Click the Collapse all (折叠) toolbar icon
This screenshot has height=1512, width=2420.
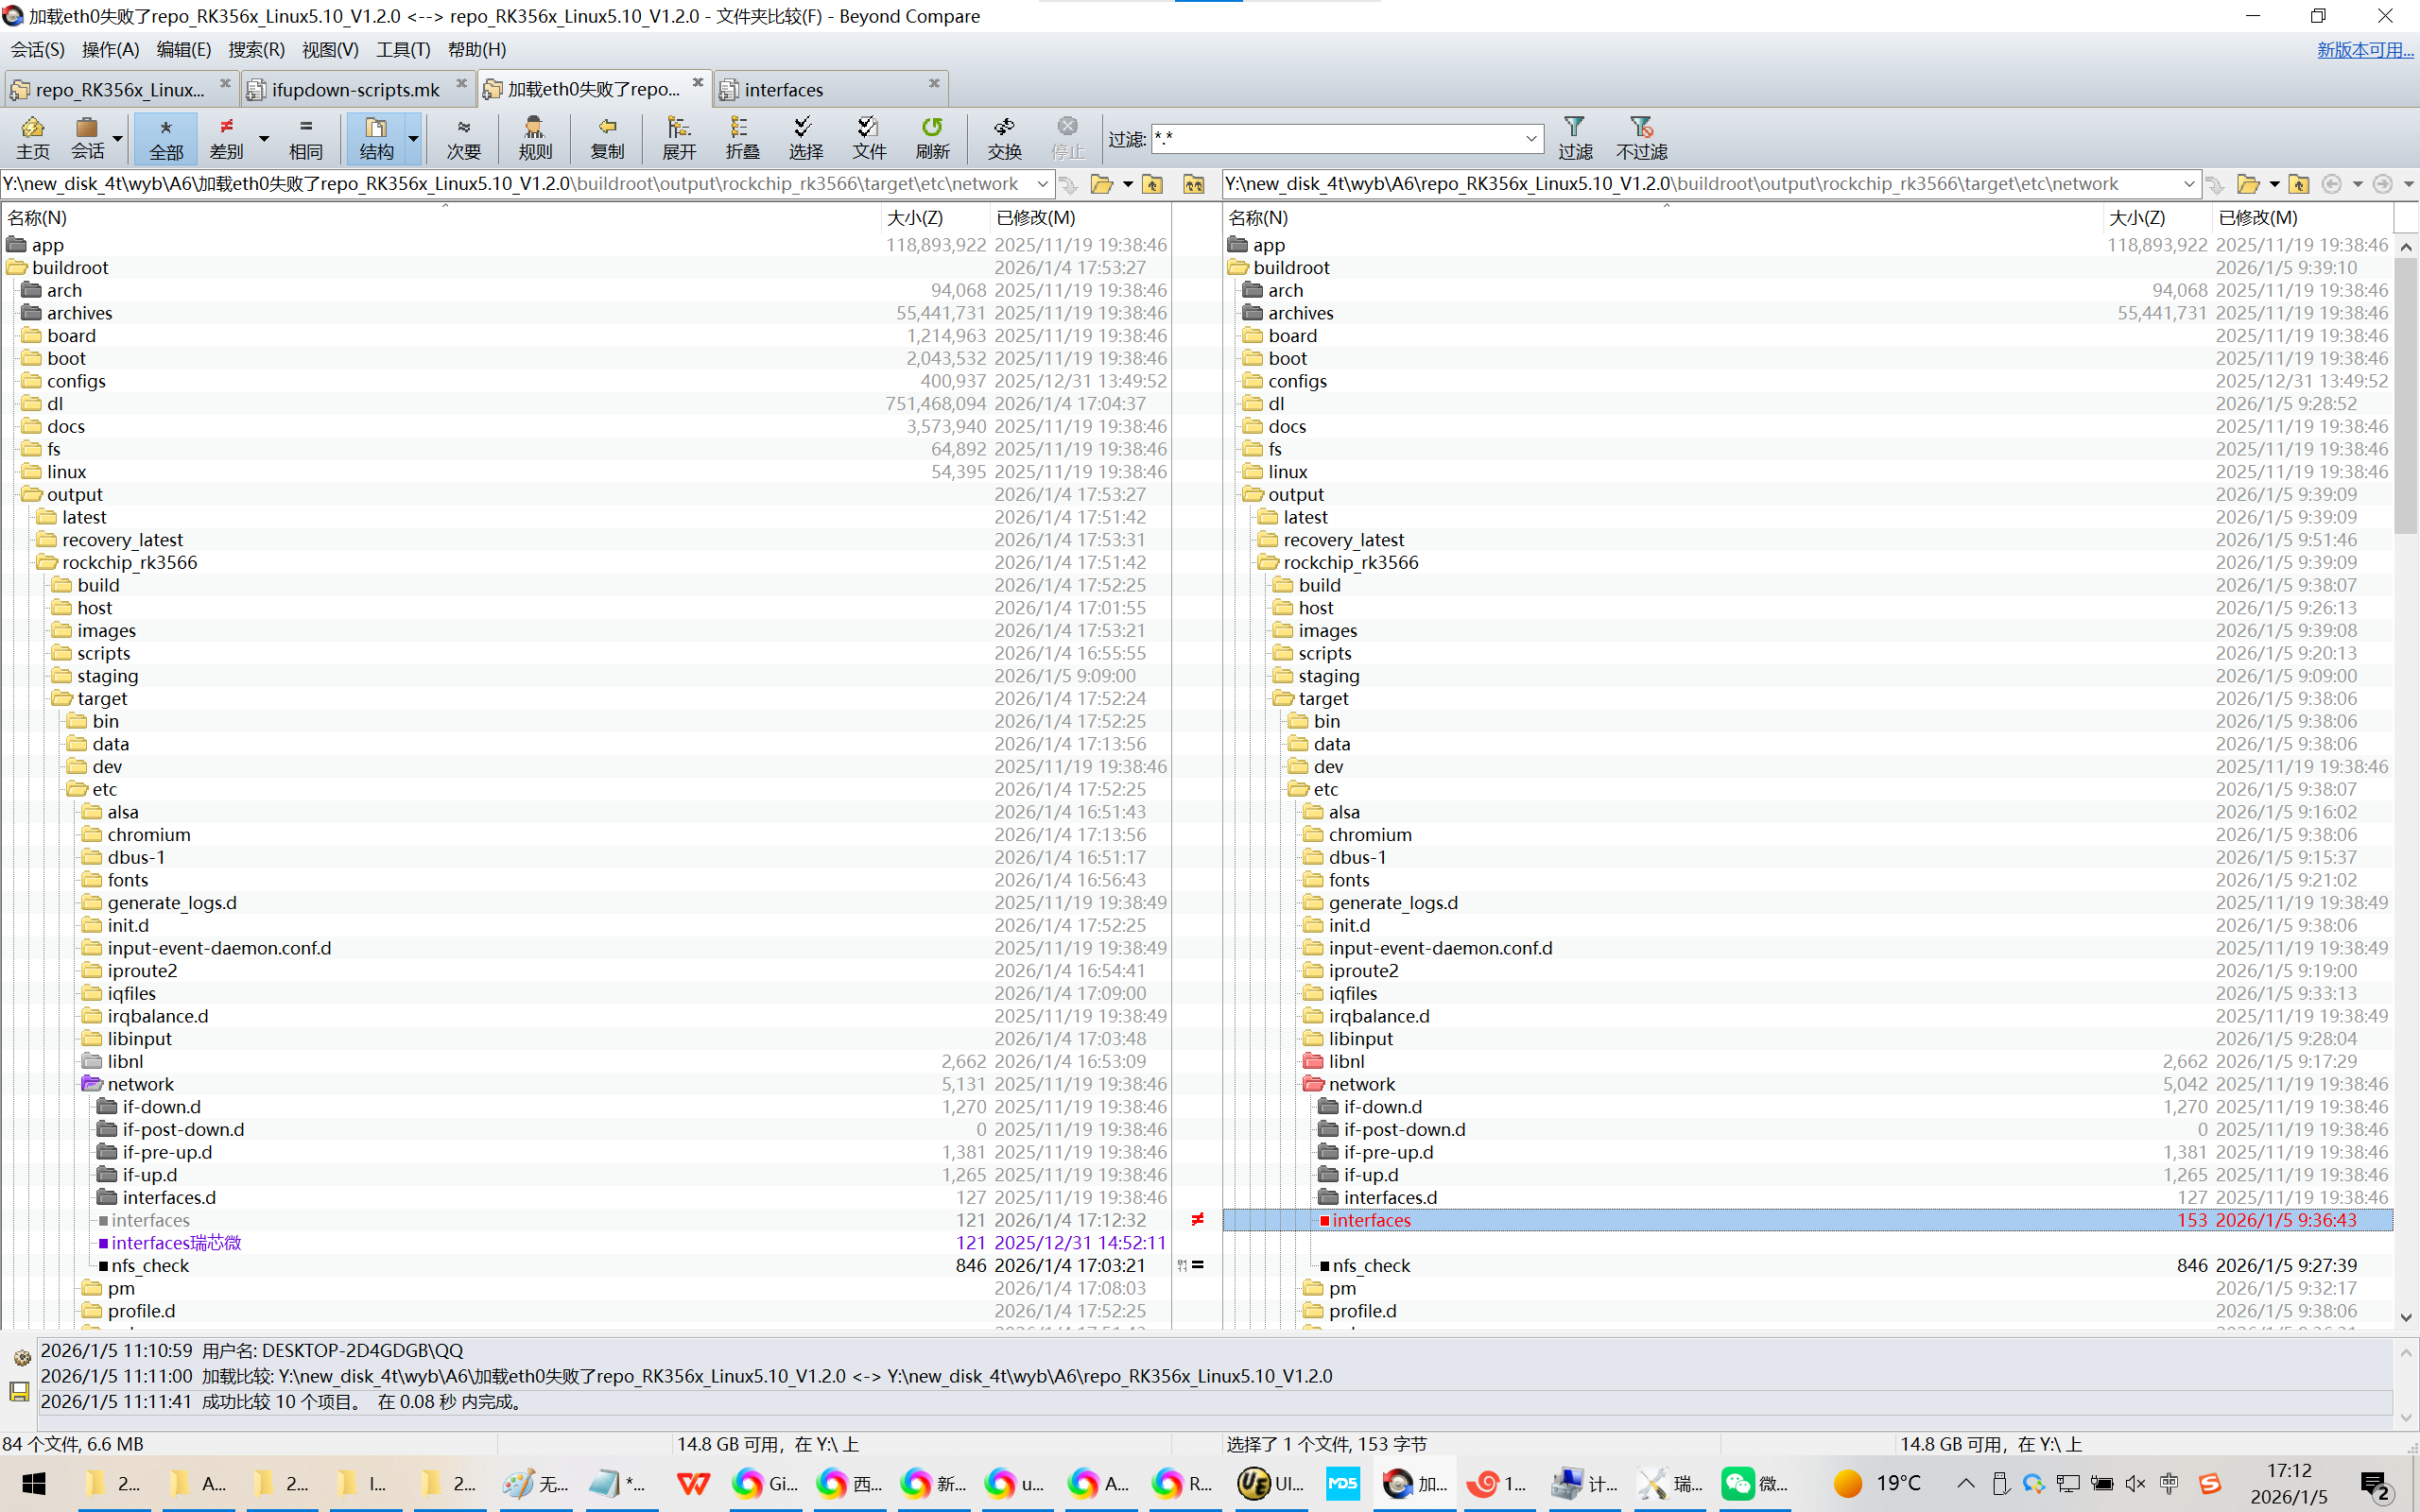click(741, 138)
